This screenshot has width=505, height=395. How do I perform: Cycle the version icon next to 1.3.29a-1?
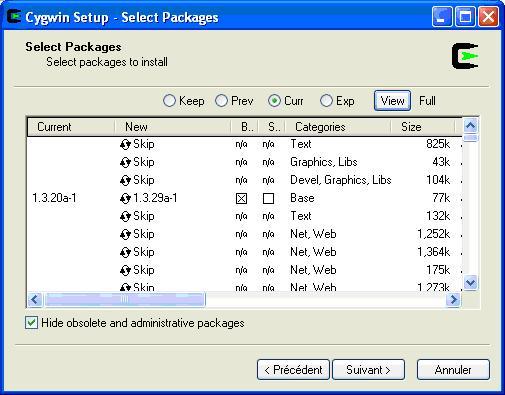[125, 199]
